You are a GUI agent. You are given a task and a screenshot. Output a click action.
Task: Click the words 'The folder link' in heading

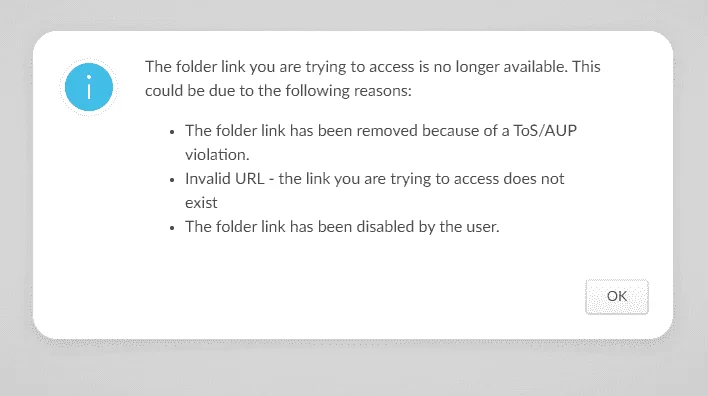(195, 67)
